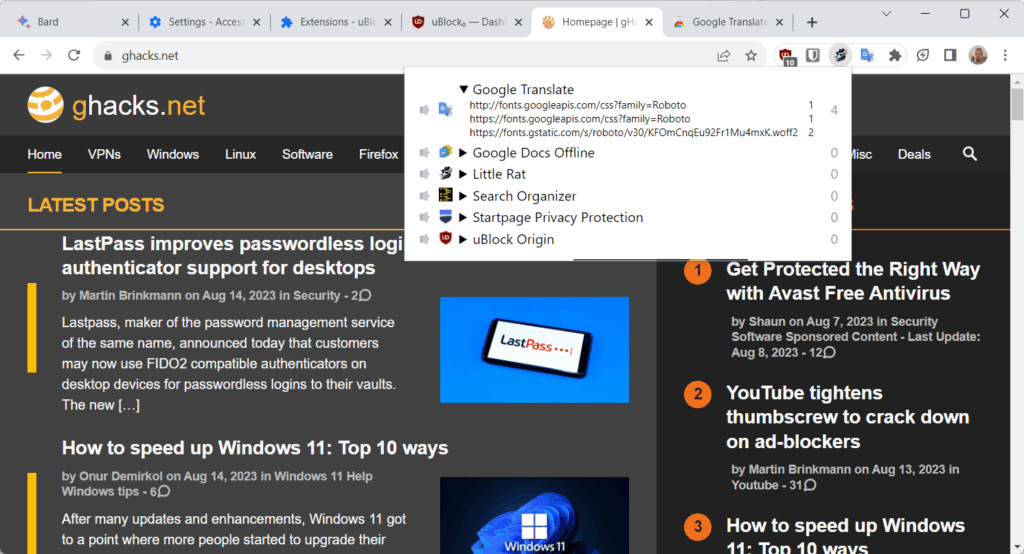Click the page vertical scrollbar thumb

tap(1017, 105)
